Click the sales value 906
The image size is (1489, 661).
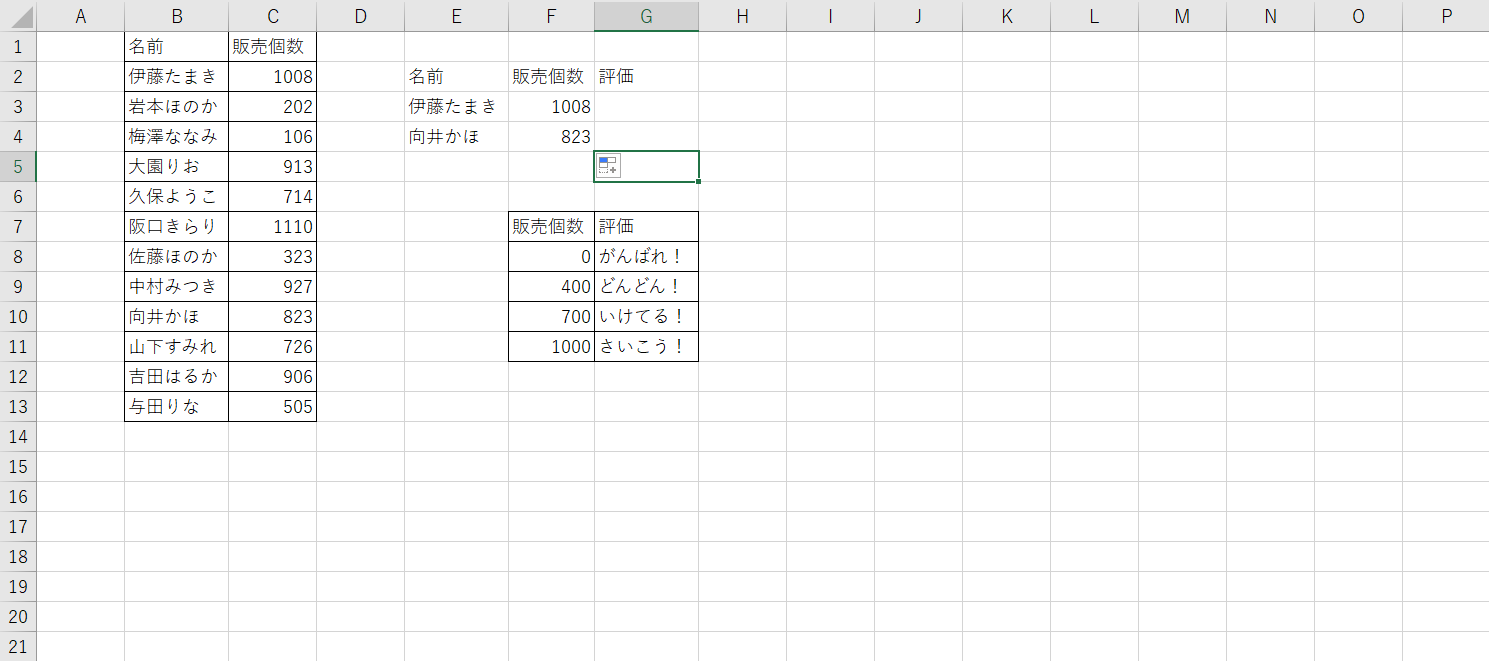(272, 377)
